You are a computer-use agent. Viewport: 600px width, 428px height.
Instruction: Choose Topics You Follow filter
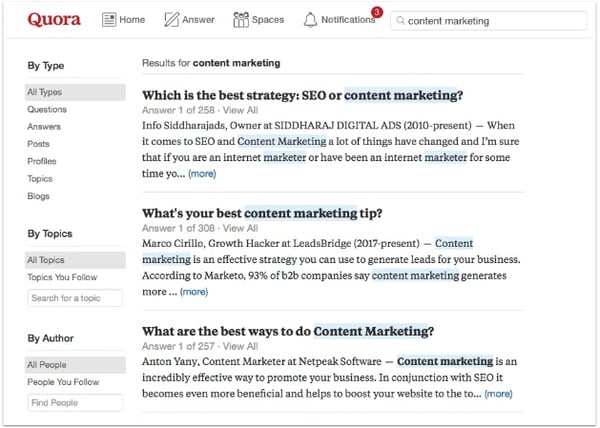click(62, 277)
